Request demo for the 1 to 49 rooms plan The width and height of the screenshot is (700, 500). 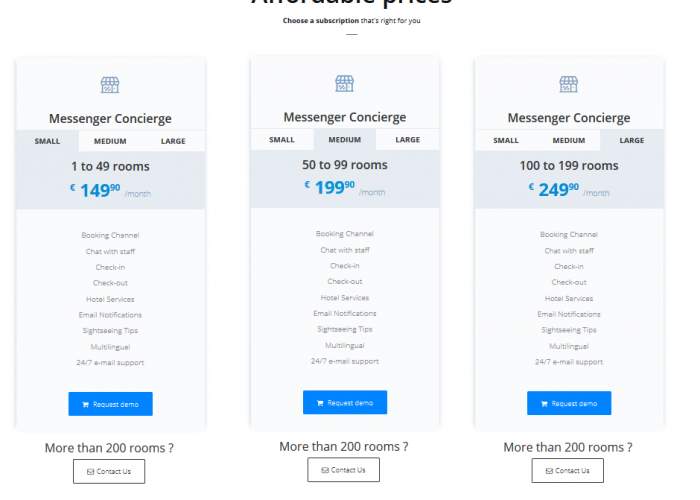click(110, 404)
